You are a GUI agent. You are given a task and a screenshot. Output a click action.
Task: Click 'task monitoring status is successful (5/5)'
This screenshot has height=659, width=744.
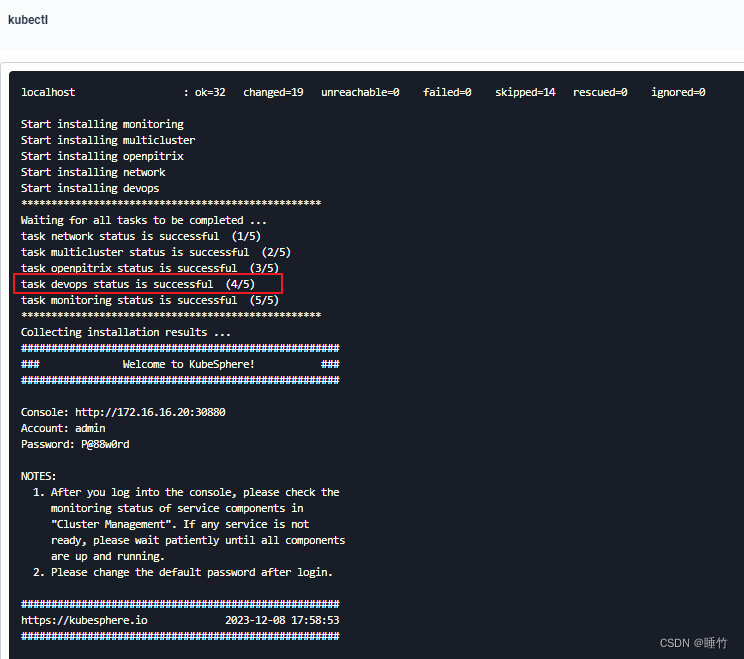coord(150,300)
